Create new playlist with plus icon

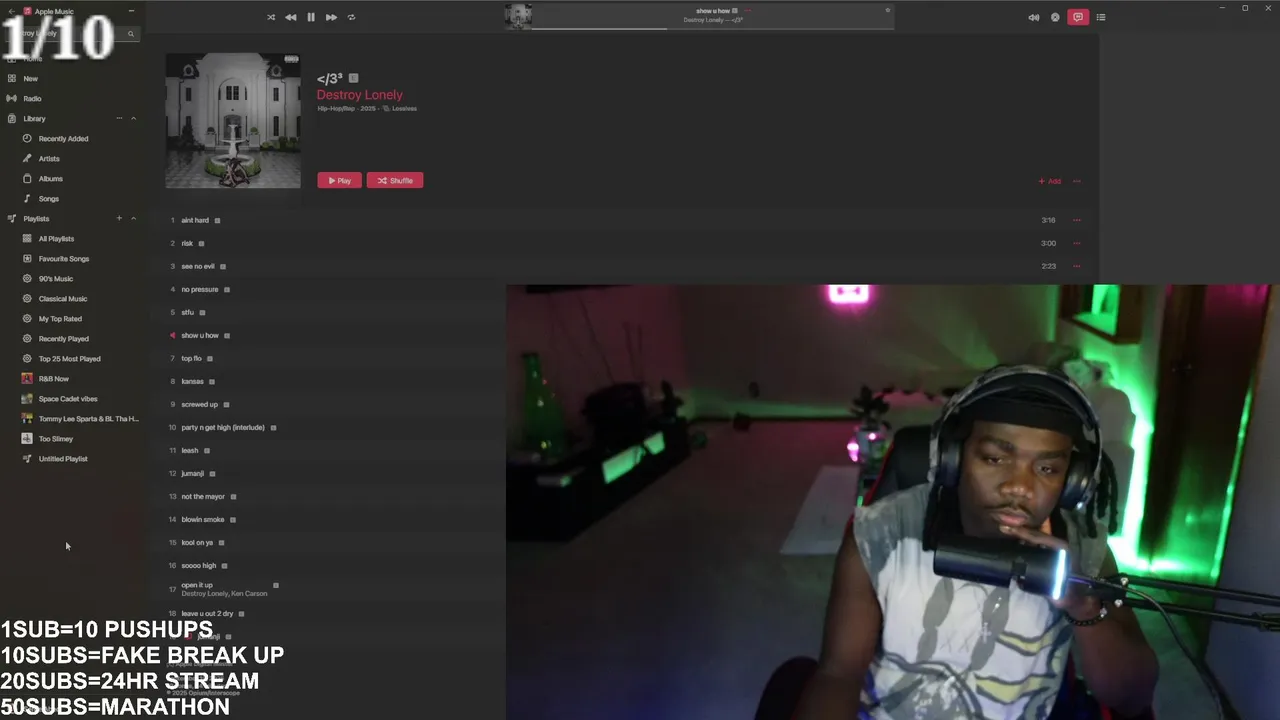119,218
